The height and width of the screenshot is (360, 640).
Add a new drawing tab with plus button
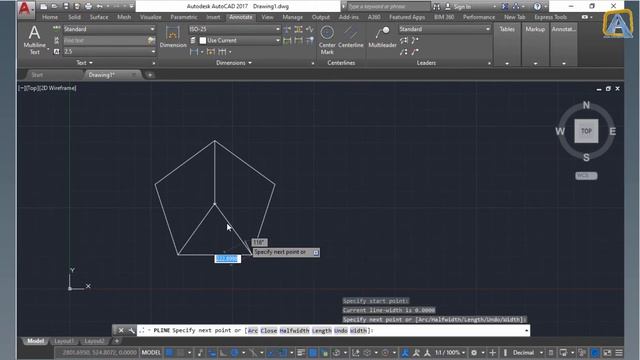pos(150,75)
